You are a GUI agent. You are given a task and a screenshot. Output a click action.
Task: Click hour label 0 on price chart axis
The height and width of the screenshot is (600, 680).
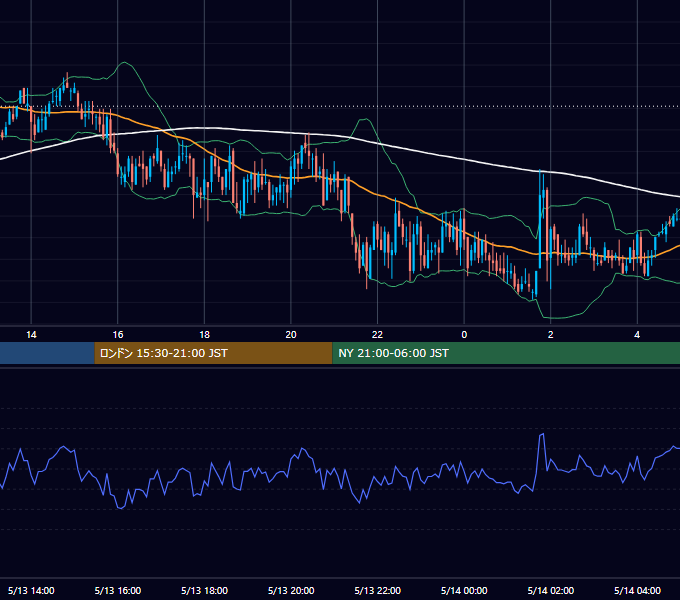[464, 335]
